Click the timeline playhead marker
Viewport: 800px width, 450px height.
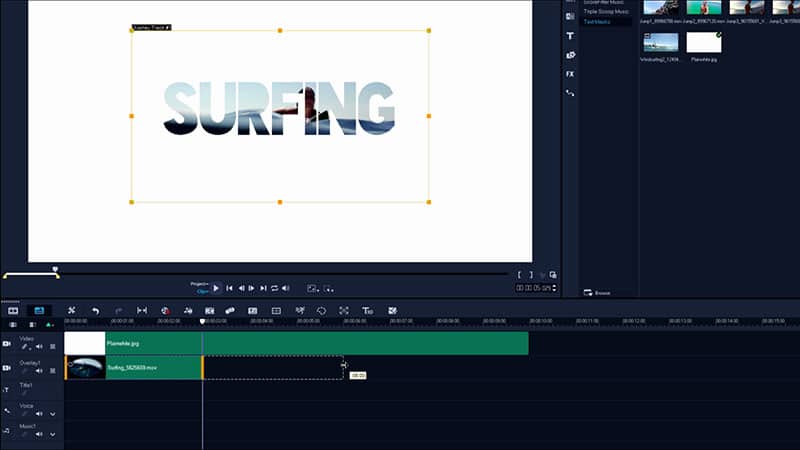click(203, 321)
